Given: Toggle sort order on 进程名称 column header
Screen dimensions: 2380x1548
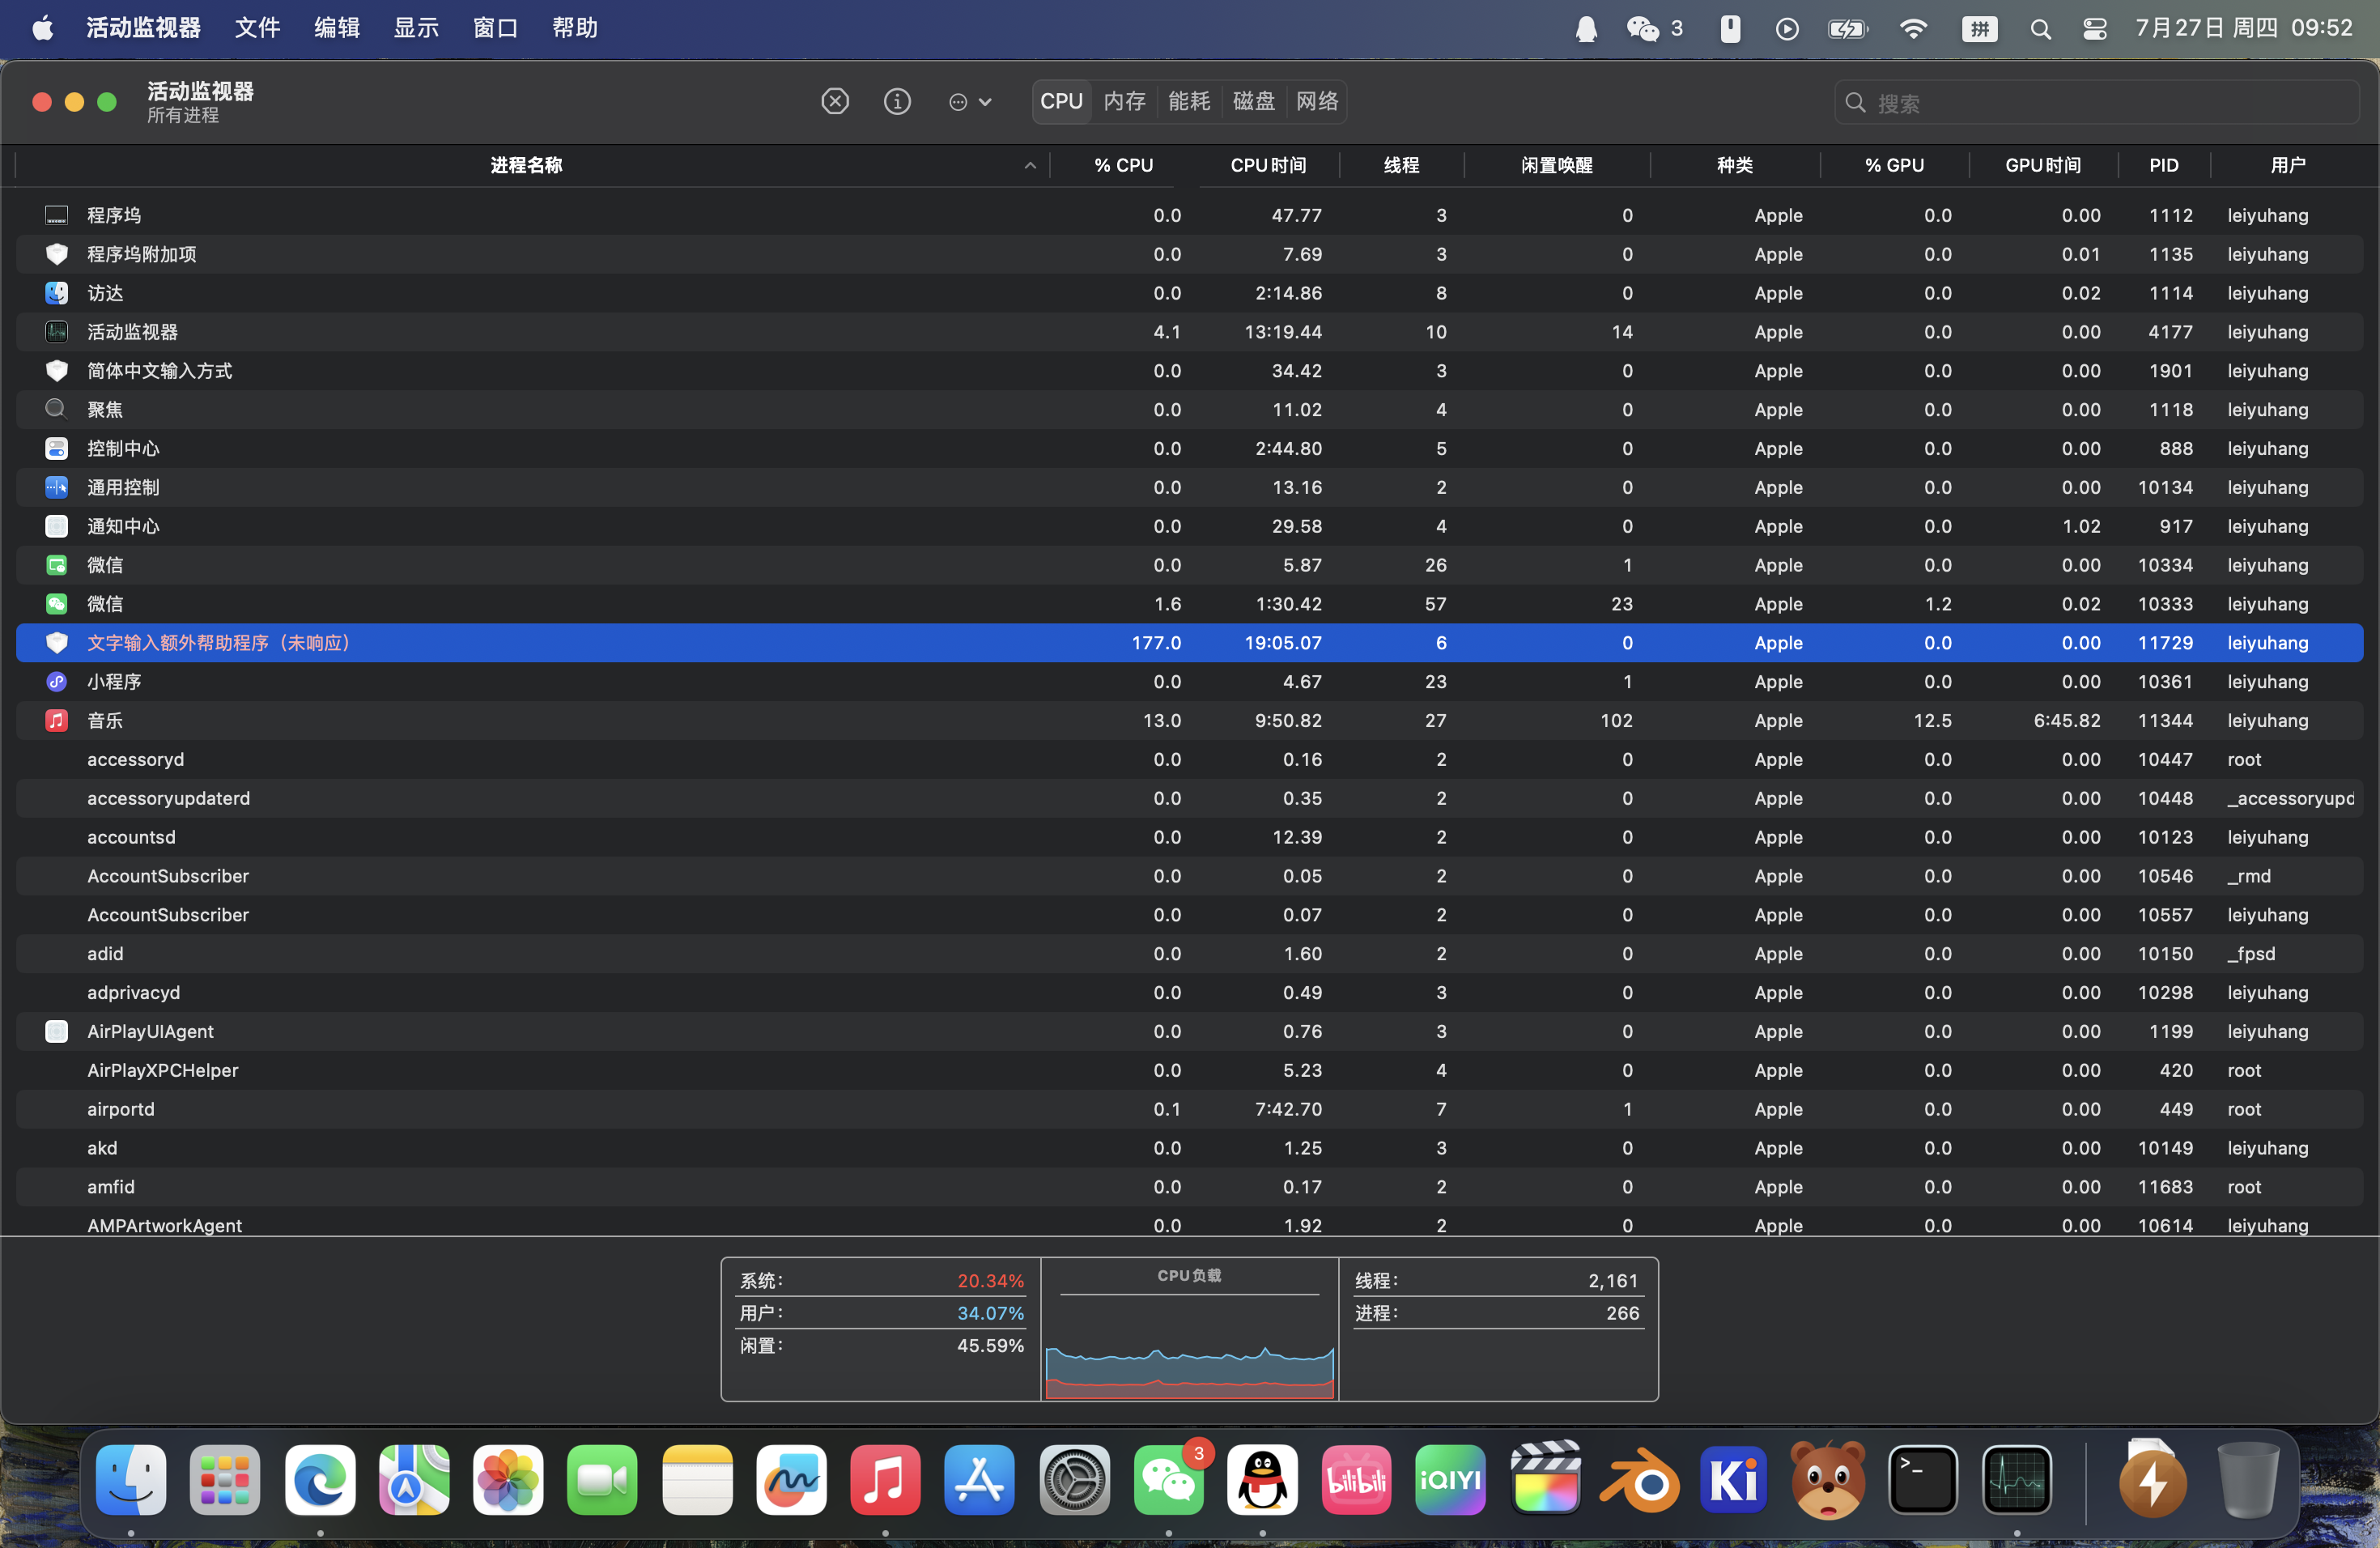Looking at the screenshot, I should coord(527,165).
